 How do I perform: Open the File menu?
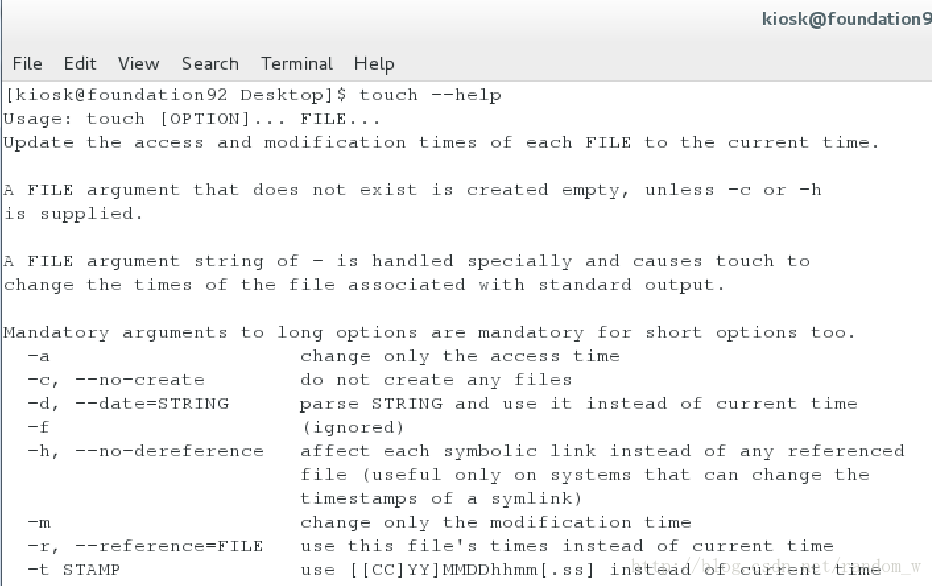[27, 64]
